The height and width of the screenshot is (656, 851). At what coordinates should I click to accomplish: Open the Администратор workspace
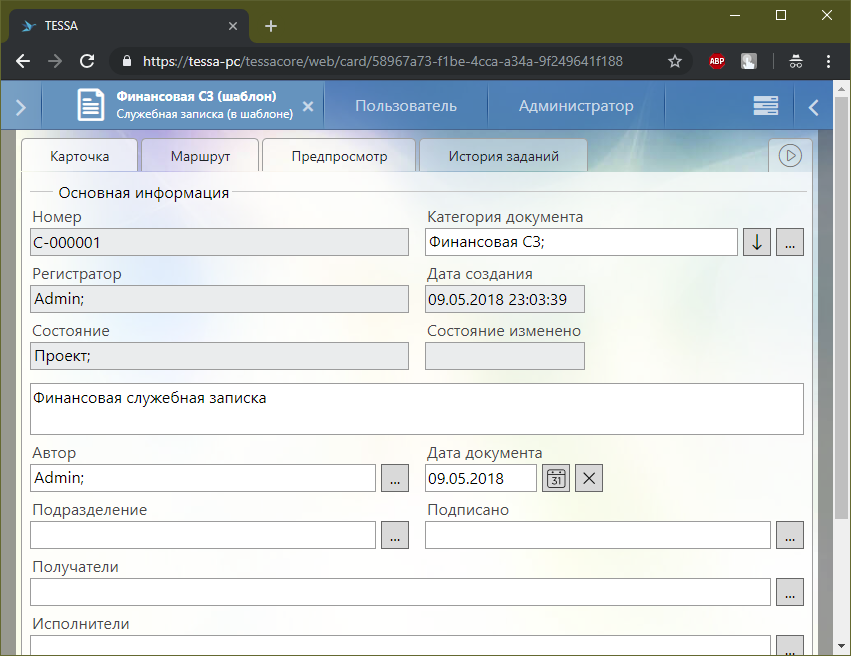click(576, 106)
